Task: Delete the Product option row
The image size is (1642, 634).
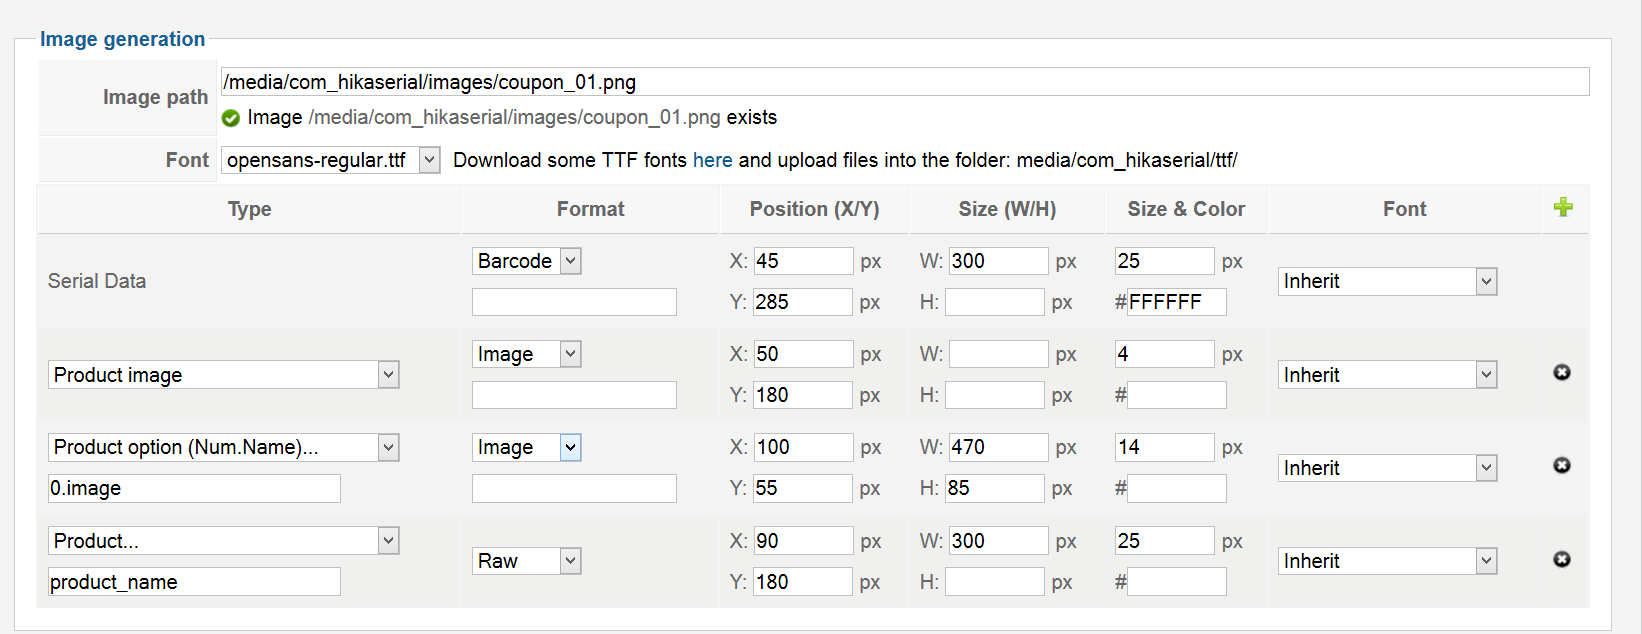Action: (x=1562, y=465)
